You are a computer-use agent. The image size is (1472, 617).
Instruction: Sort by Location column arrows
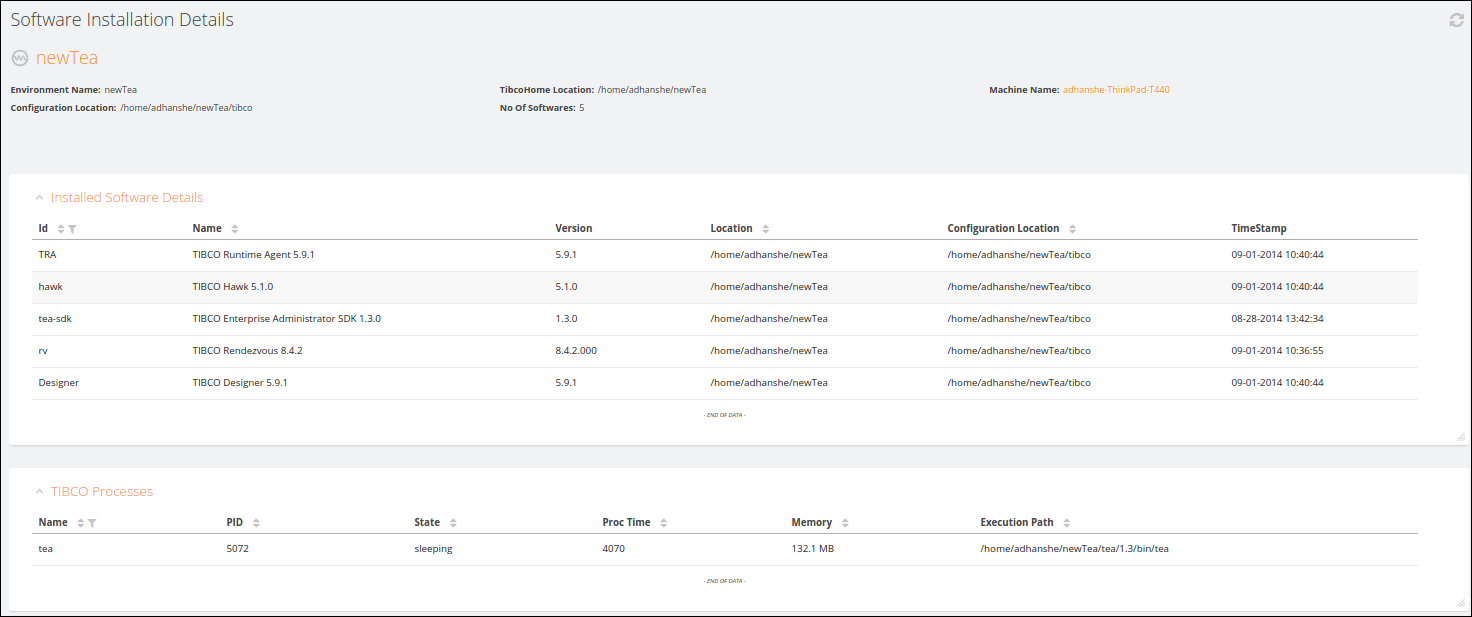[x=765, y=229]
